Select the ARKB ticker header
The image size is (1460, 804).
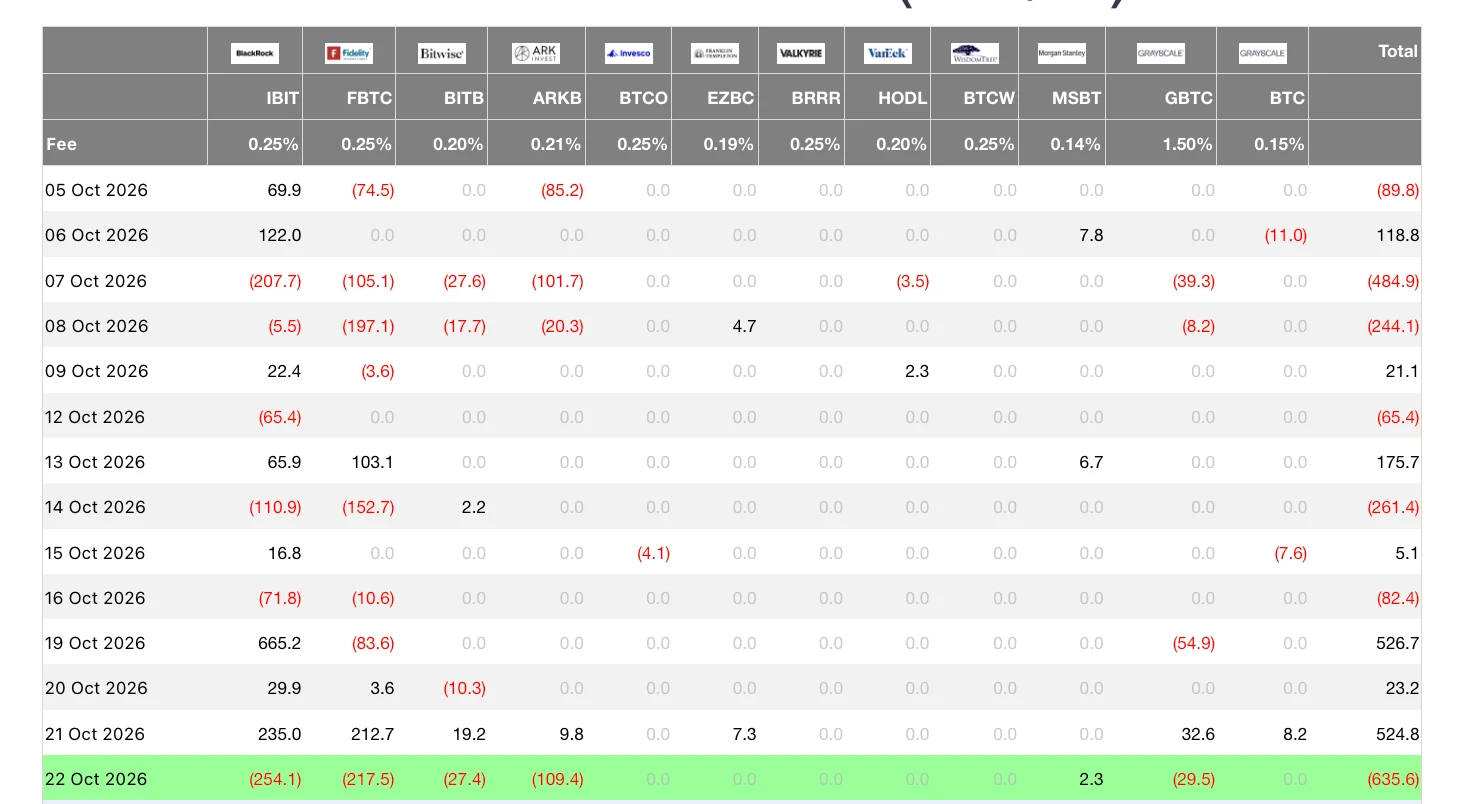coord(557,98)
